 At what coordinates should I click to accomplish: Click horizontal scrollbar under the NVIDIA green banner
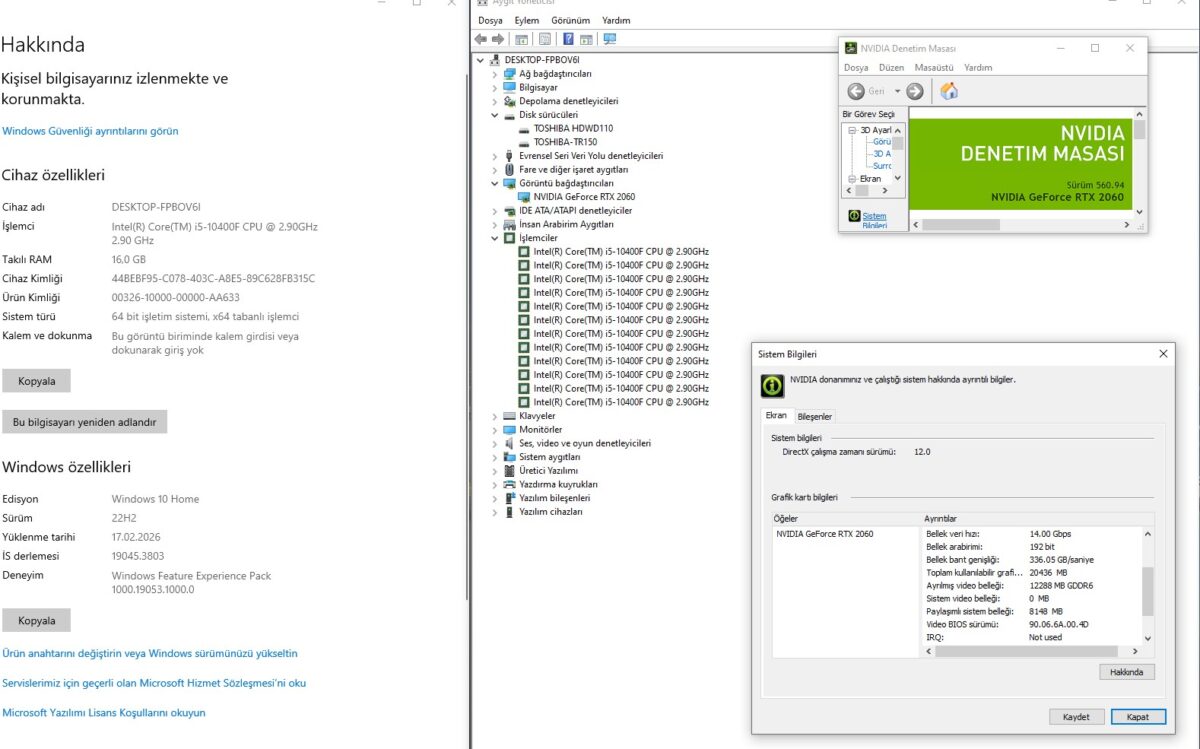tap(1022, 225)
